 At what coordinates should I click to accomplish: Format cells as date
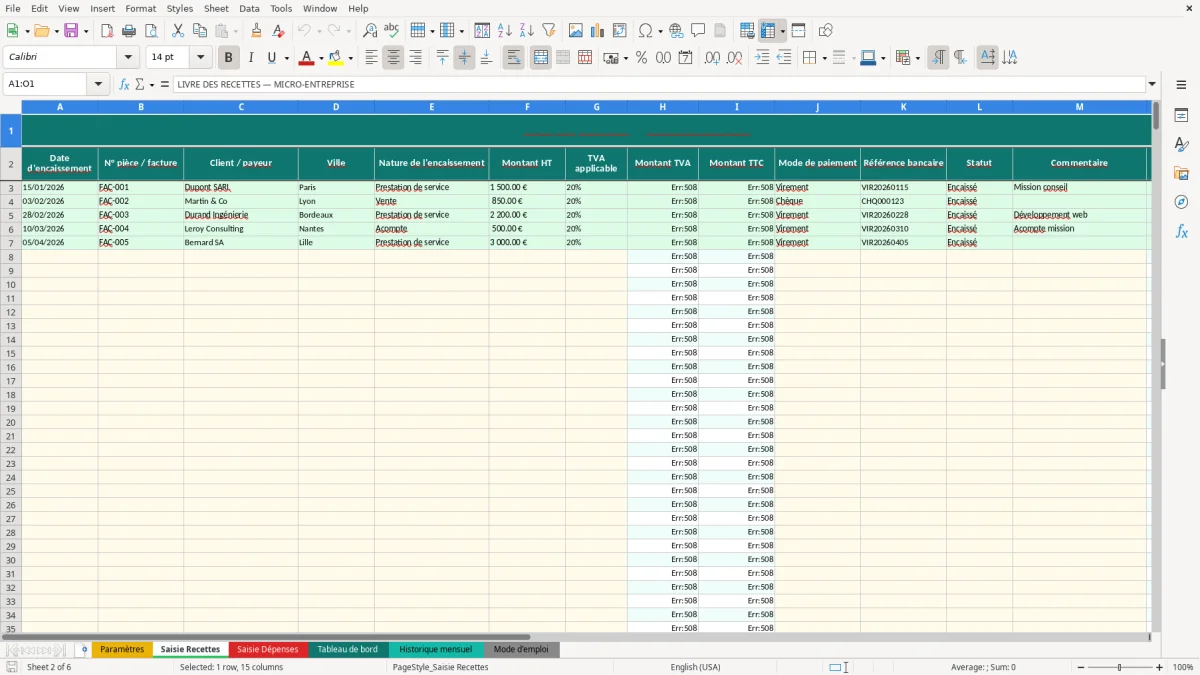coord(685,58)
